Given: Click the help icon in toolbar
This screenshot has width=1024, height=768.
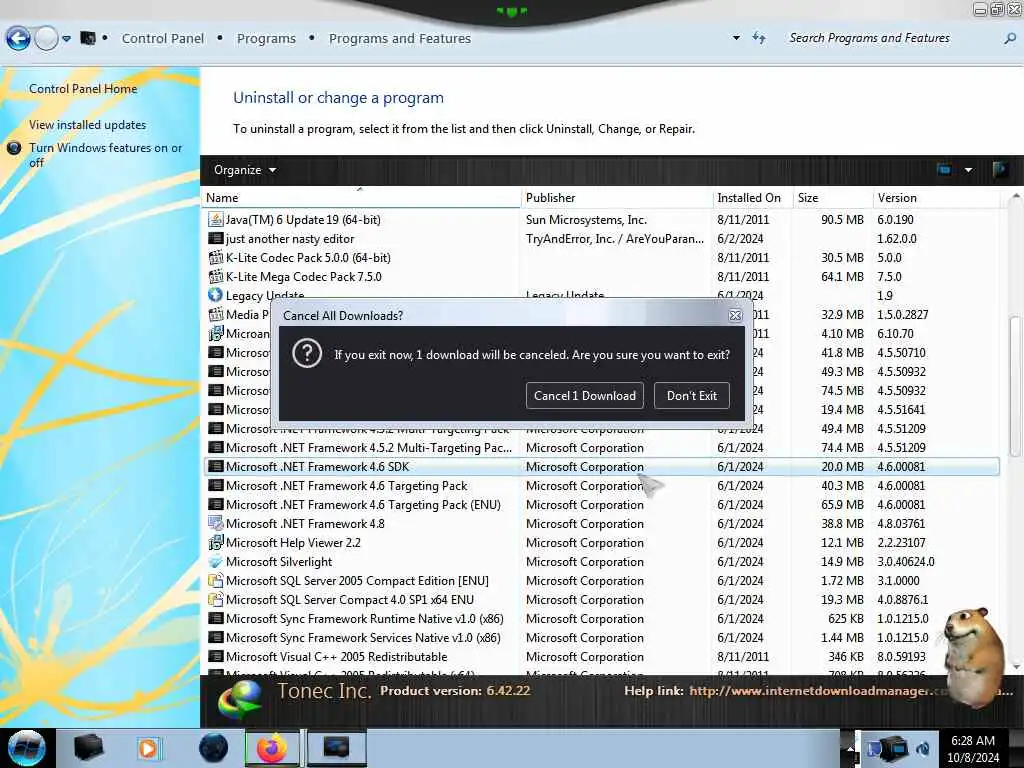Looking at the screenshot, I should (x=999, y=170).
